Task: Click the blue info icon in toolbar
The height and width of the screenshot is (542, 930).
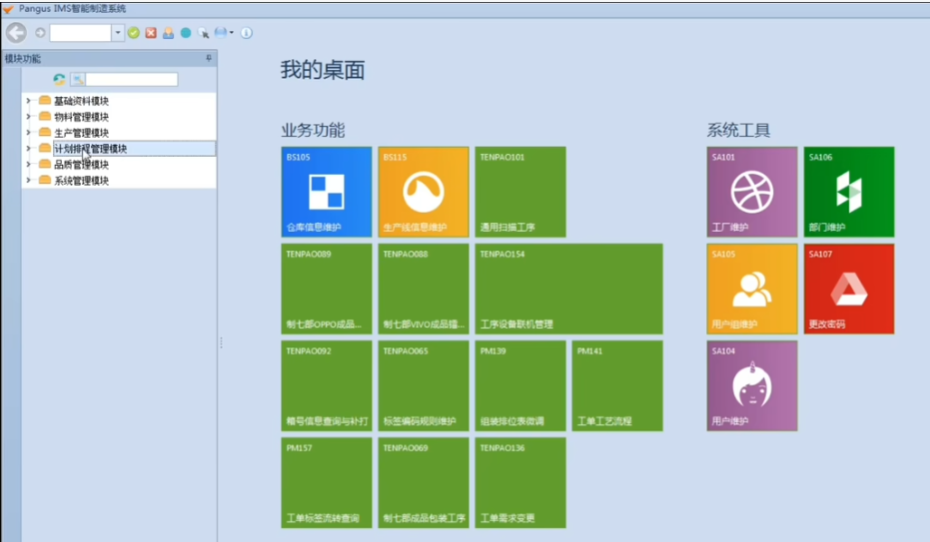Action: (x=246, y=33)
